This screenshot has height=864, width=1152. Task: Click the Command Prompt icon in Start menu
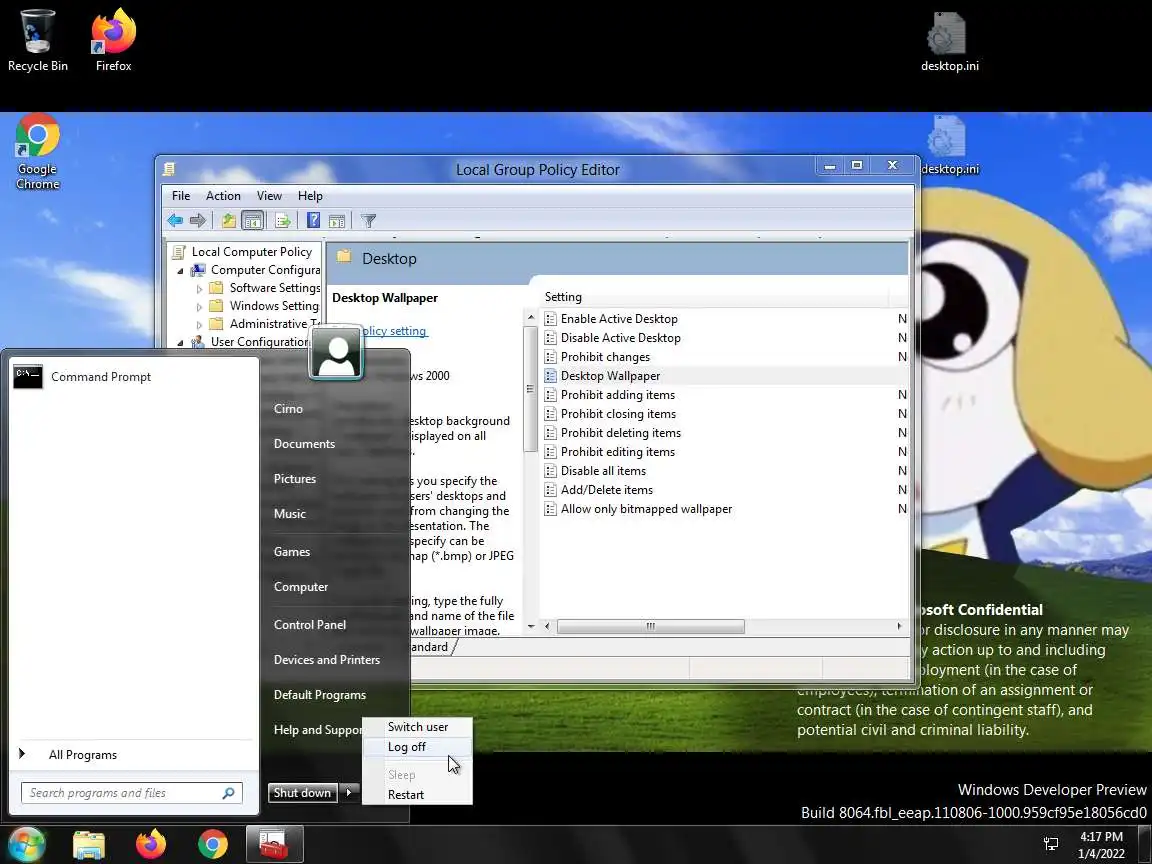click(x=28, y=376)
